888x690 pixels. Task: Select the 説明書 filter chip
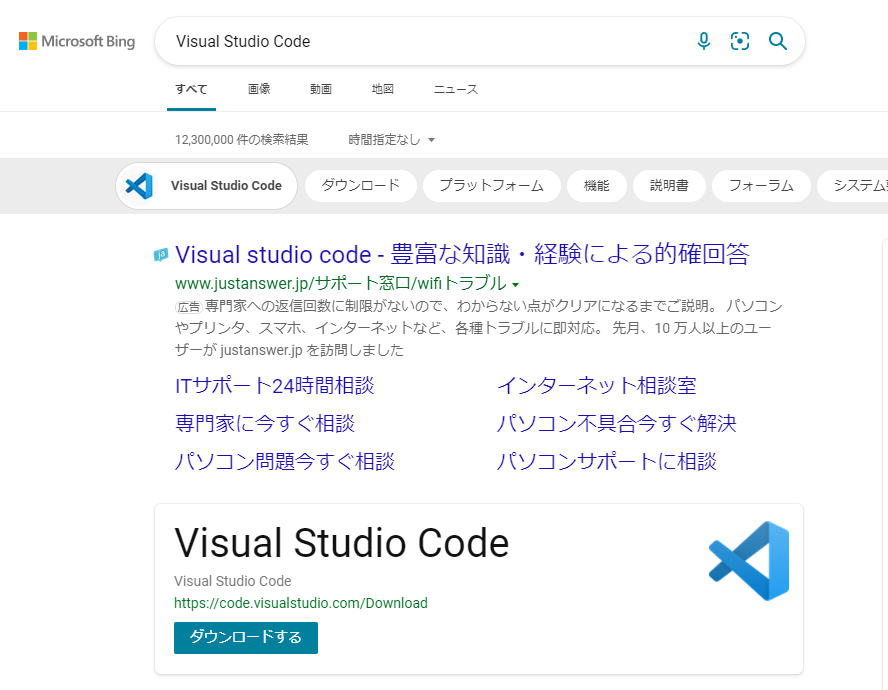pos(669,186)
